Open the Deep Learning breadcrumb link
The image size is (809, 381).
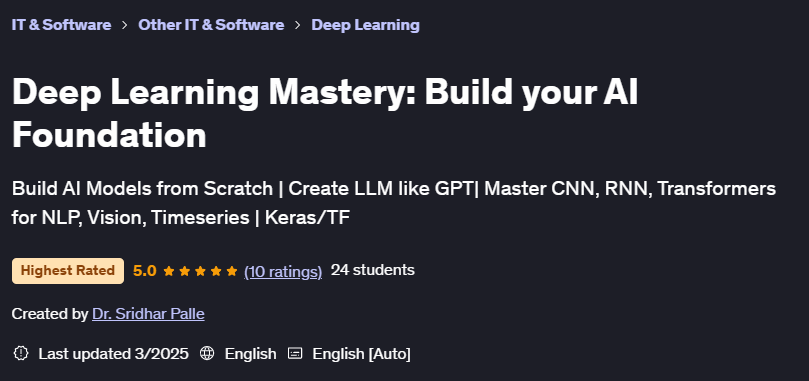(365, 25)
